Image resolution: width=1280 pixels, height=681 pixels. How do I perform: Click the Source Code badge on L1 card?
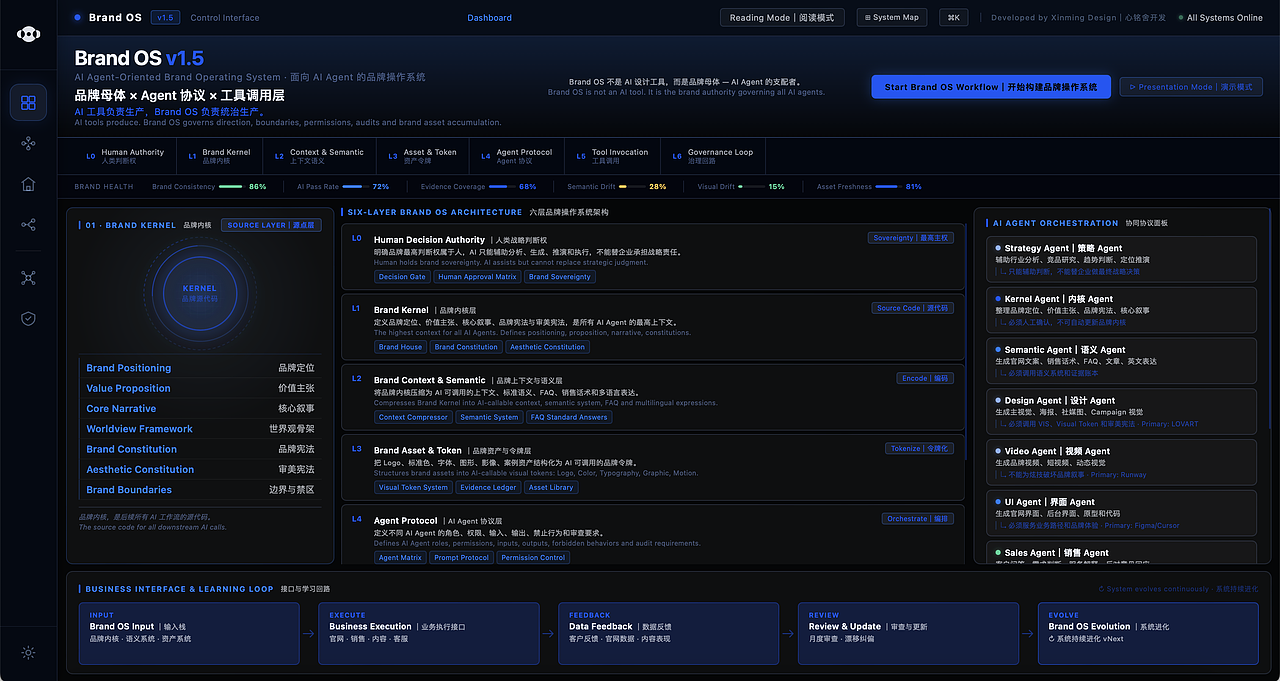[x=912, y=308]
